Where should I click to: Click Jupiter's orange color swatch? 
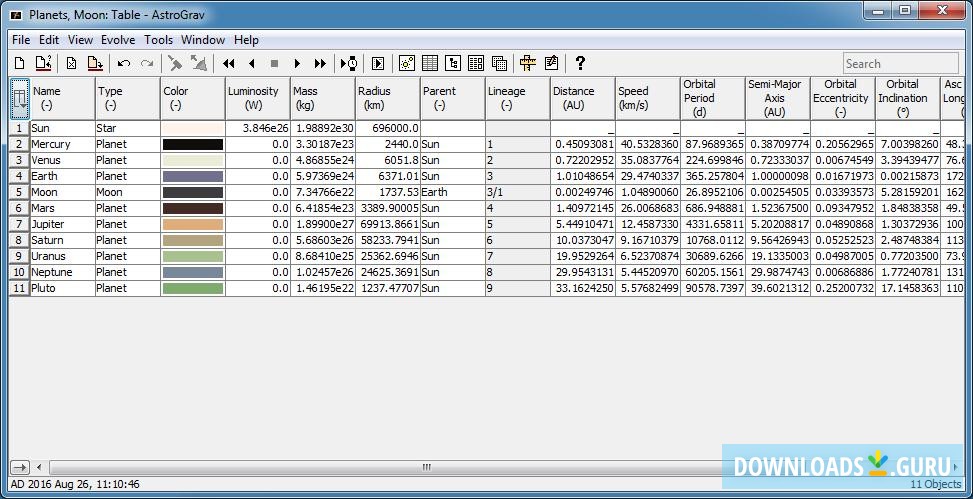(x=192, y=225)
